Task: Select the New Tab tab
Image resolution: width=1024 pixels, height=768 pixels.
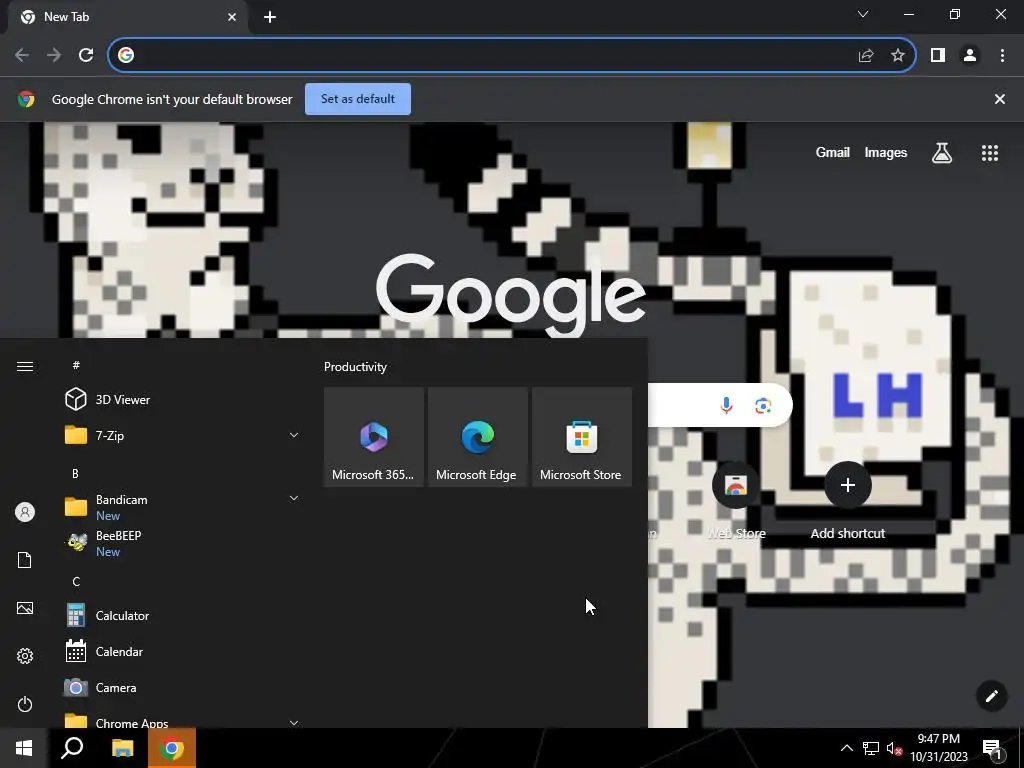Action: [x=127, y=17]
